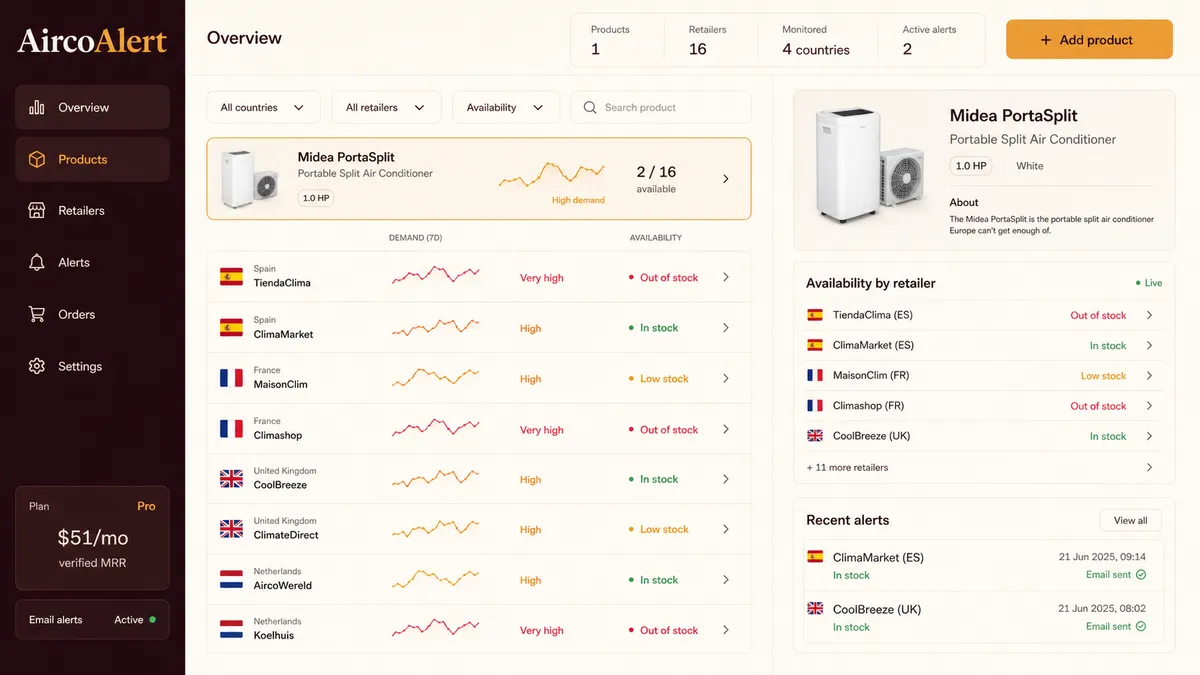
Task: Click the Netherlands flag beside AircoWereld
Action: [231, 579]
